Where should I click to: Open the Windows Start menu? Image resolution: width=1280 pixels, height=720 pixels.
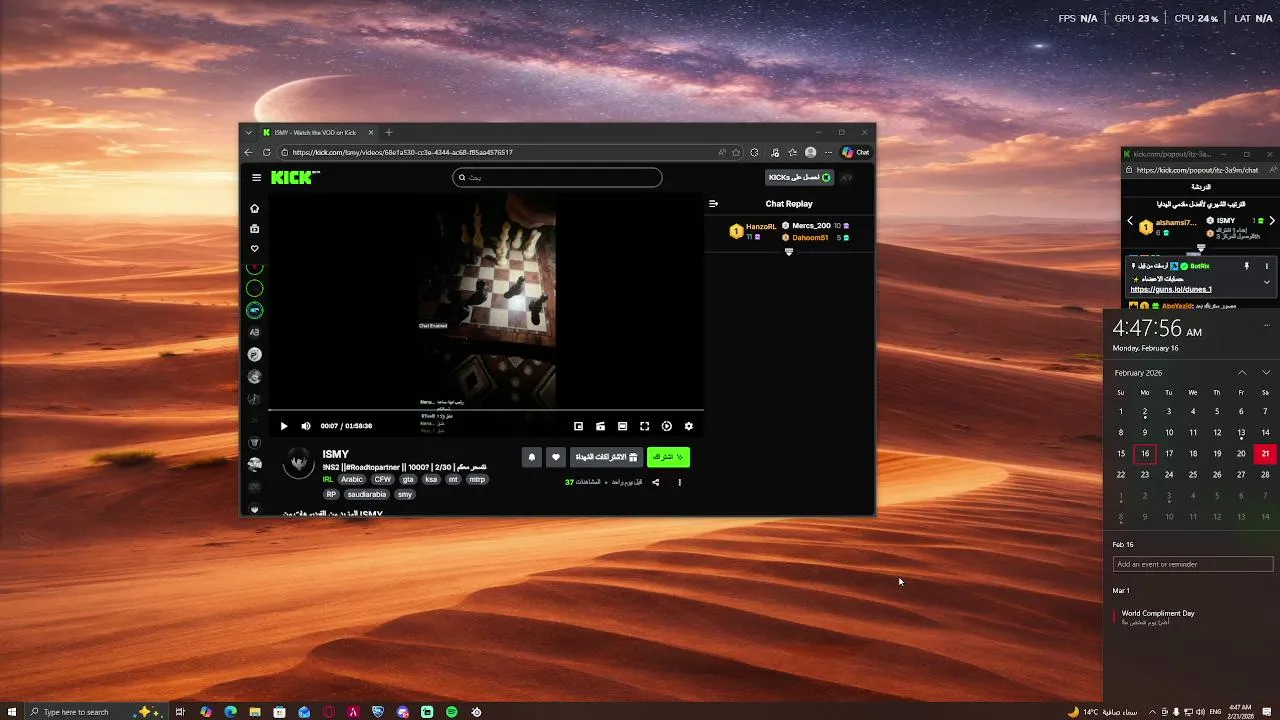10,712
